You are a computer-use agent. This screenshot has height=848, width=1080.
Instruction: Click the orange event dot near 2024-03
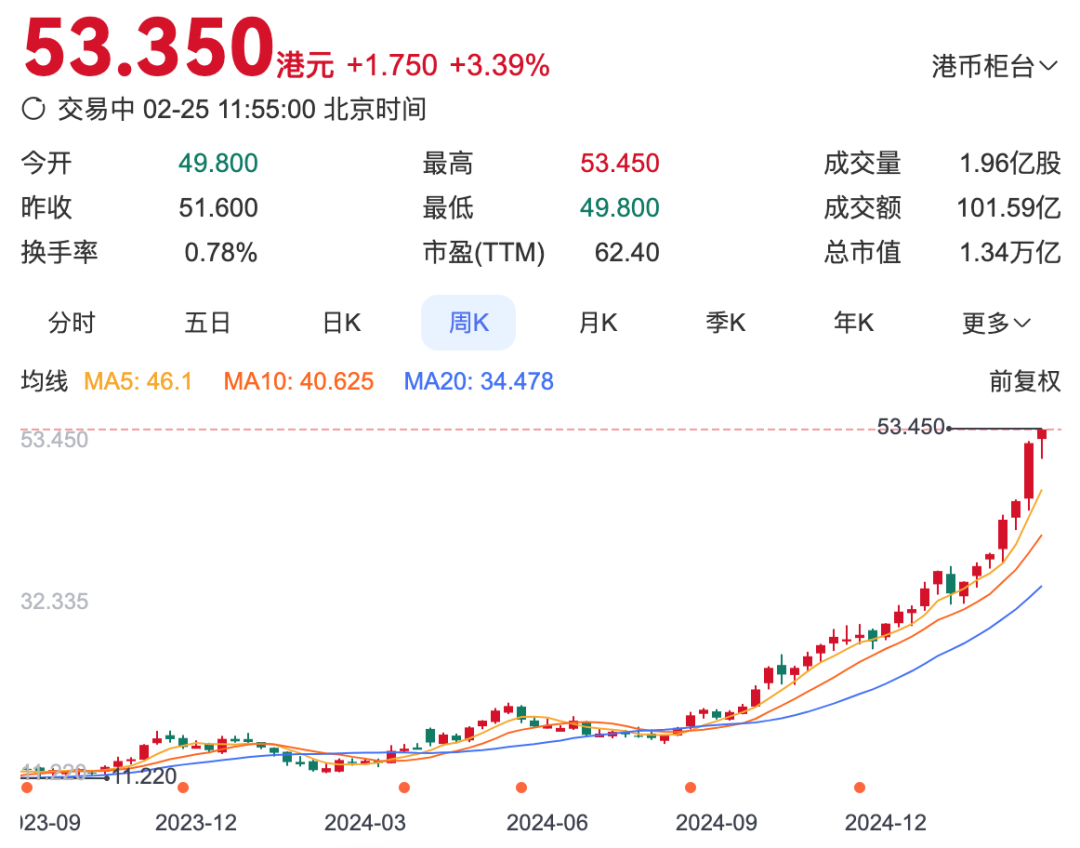tap(404, 787)
